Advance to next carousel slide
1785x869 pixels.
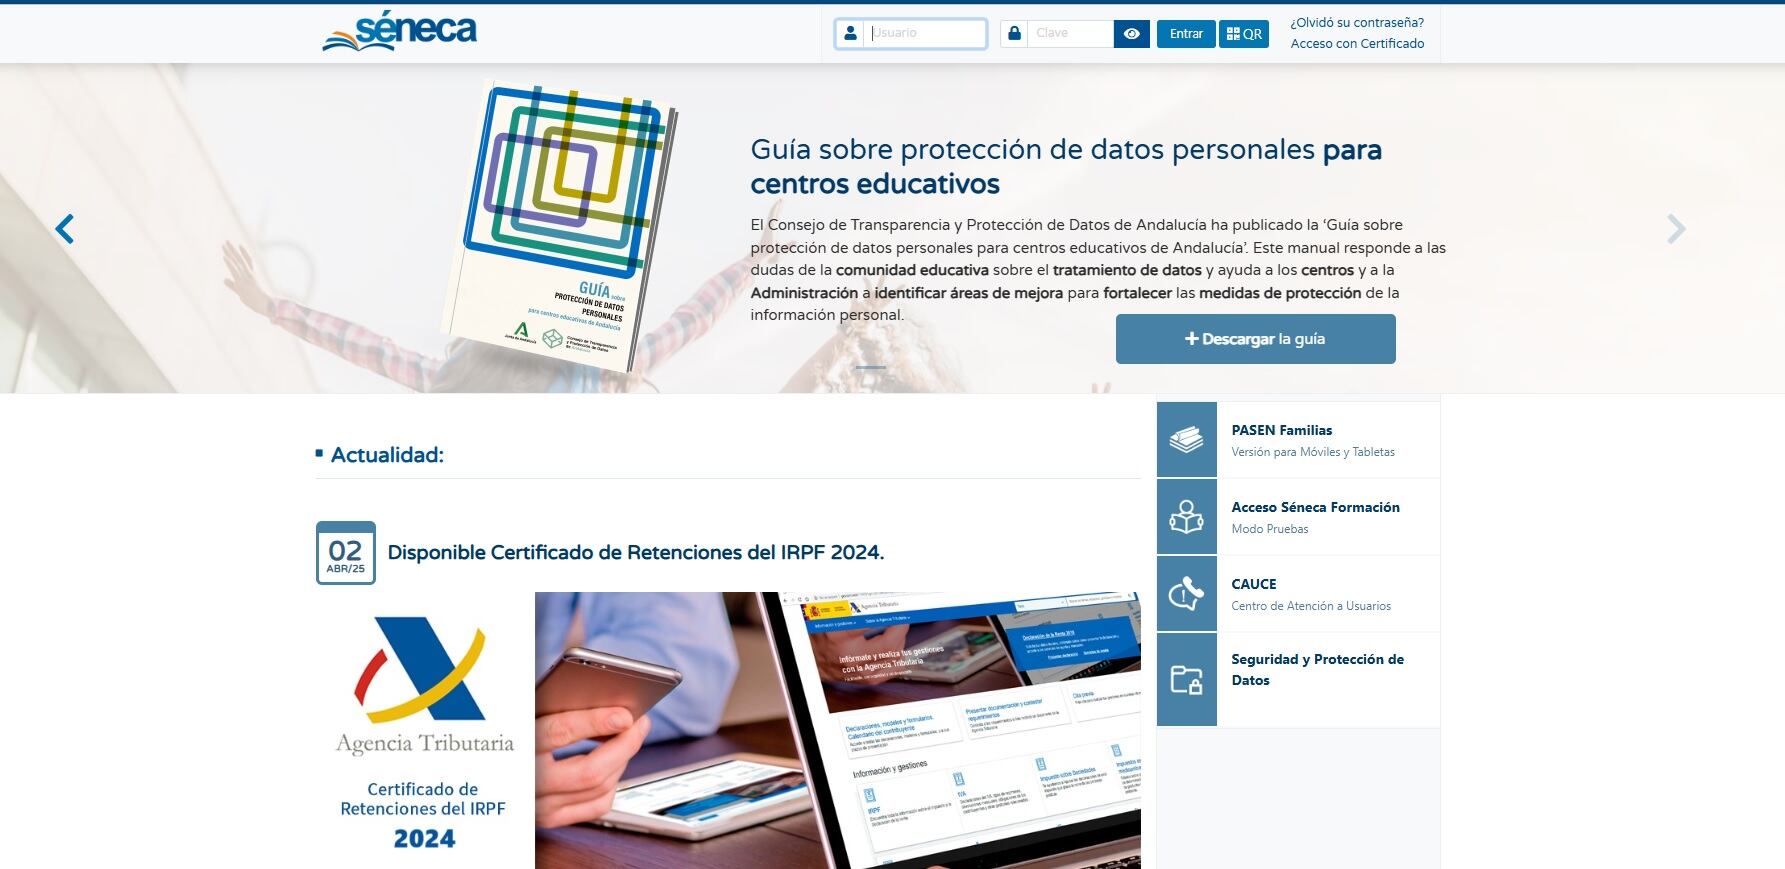click(x=1676, y=229)
